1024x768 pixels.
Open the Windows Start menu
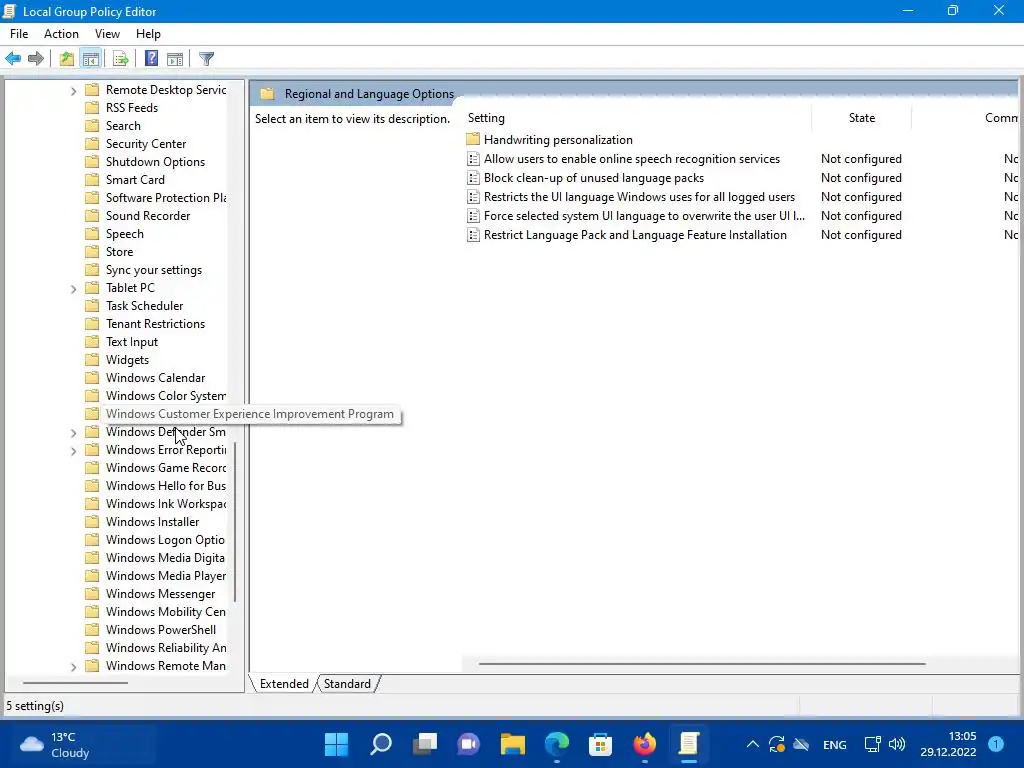click(336, 744)
